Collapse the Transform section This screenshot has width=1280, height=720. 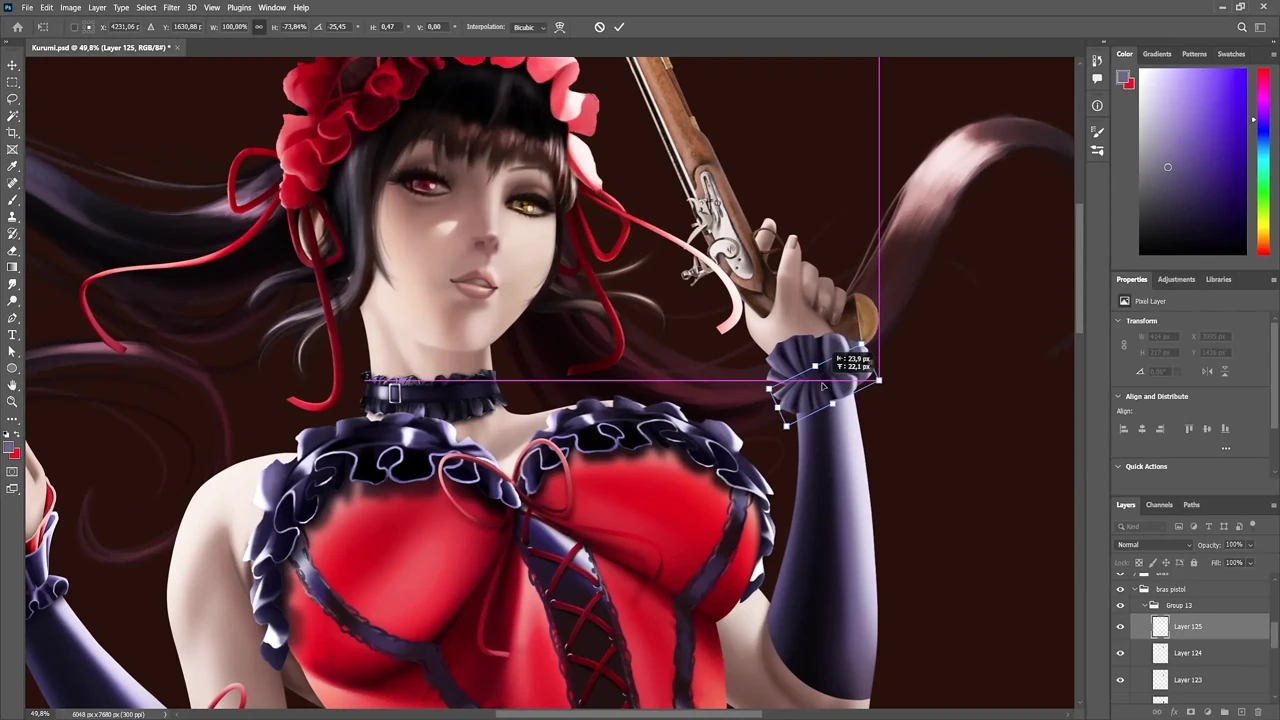pos(1119,321)
